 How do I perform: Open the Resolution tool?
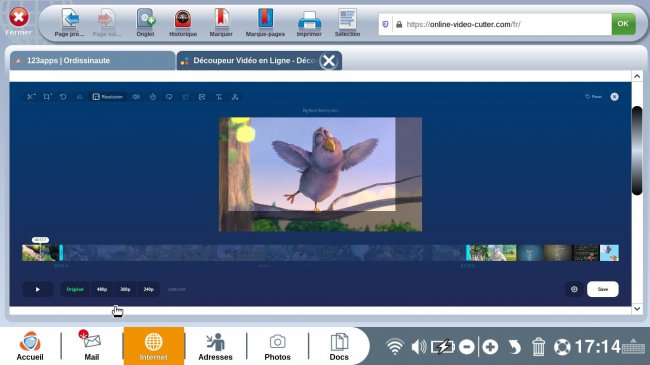tap(108, 97)
